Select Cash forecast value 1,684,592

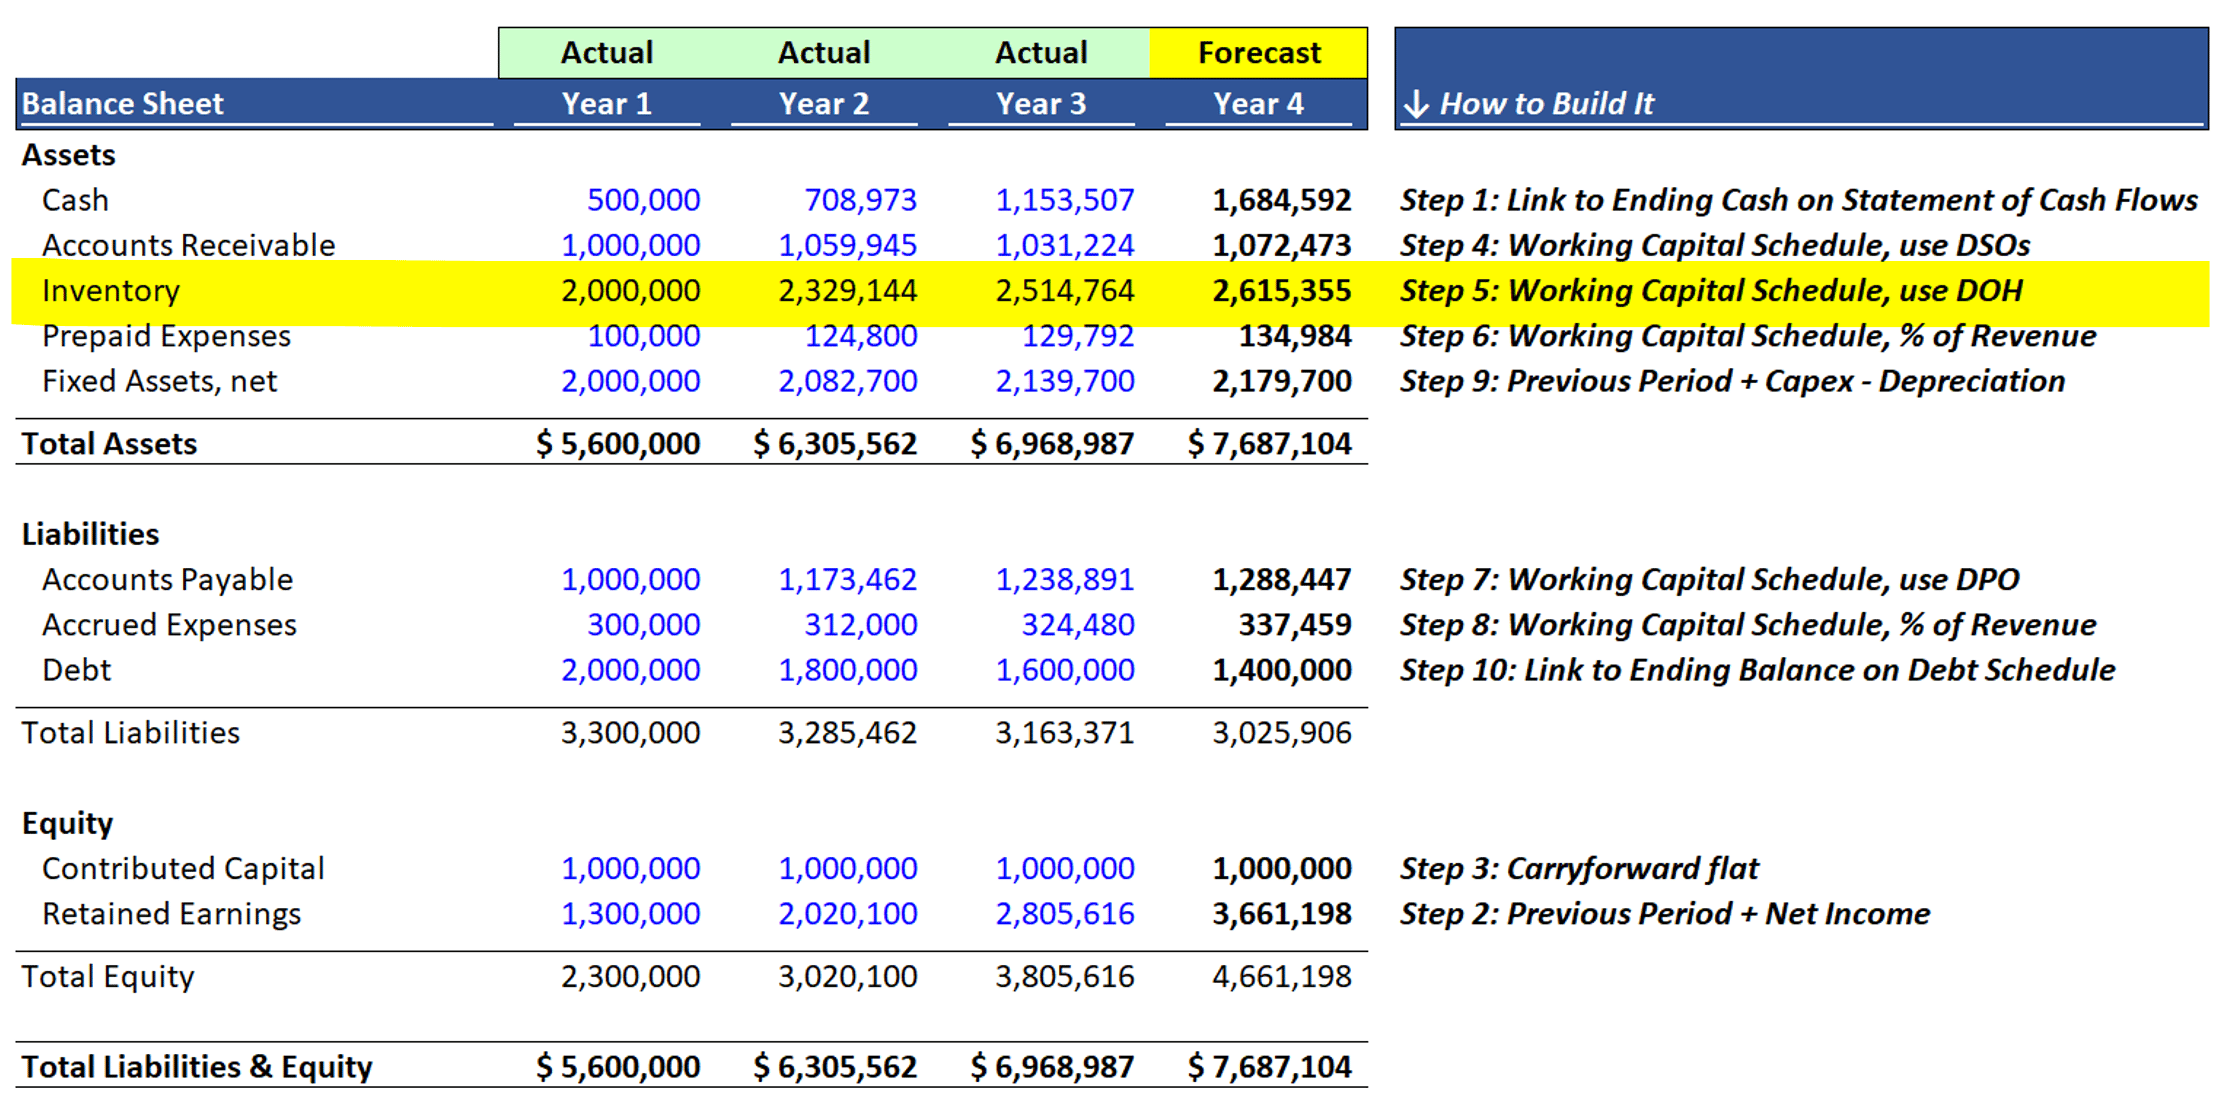(1281, 200)
